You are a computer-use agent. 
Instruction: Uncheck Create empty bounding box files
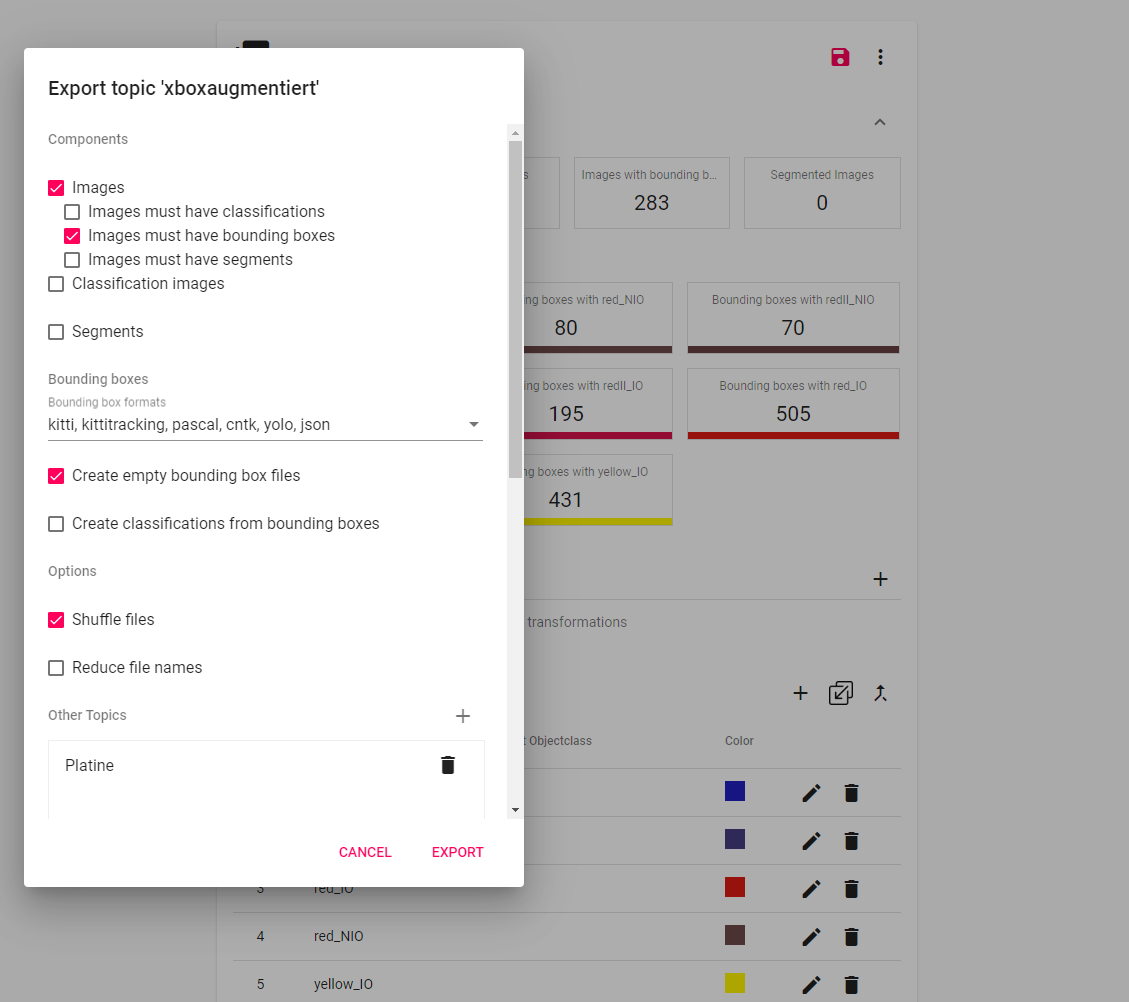point(56,476)
